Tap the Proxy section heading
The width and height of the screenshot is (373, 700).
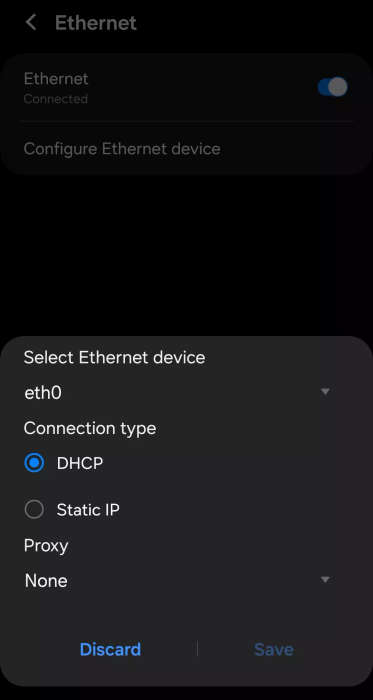(x=46, y=546)
